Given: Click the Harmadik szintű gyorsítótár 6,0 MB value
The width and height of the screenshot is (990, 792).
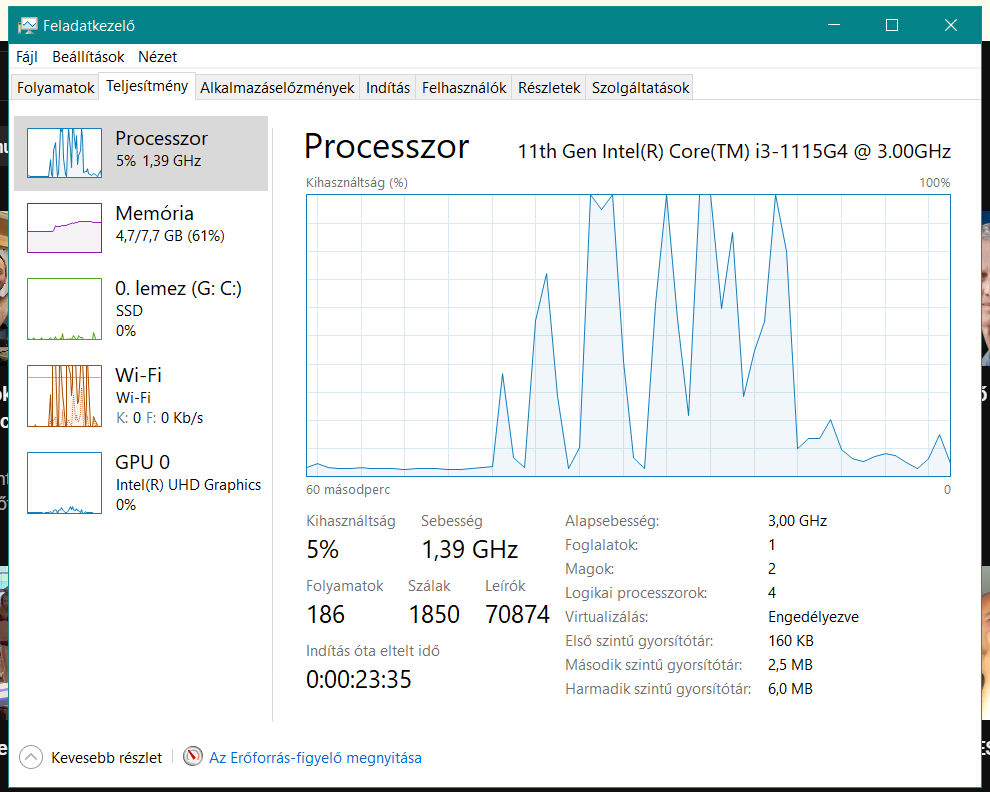Looking at the screenshot, I should (x=790, y=689).
